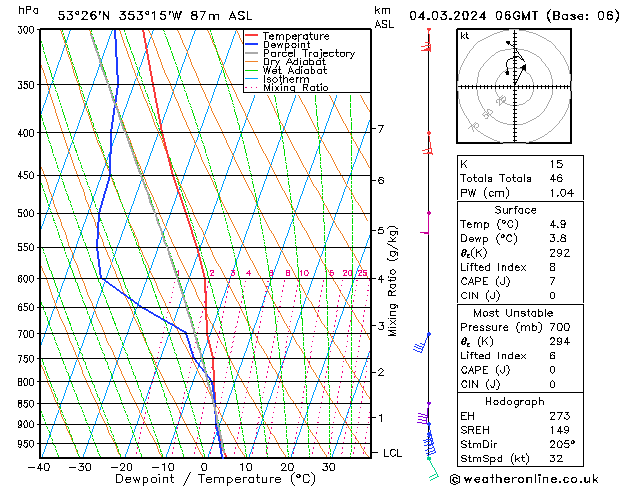Click the Surface 'CAPE (J)' value 7
This screenshot has width=629, height=486.
point(552,281)
